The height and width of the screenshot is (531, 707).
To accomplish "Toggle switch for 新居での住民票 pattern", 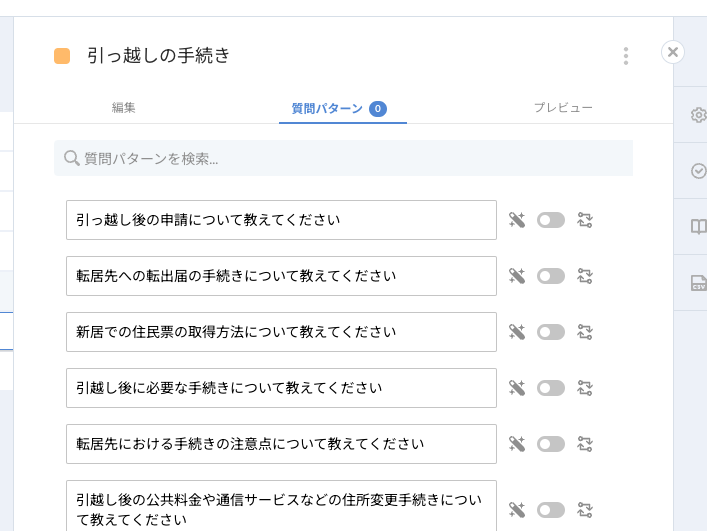I will [x=551, y=332].
